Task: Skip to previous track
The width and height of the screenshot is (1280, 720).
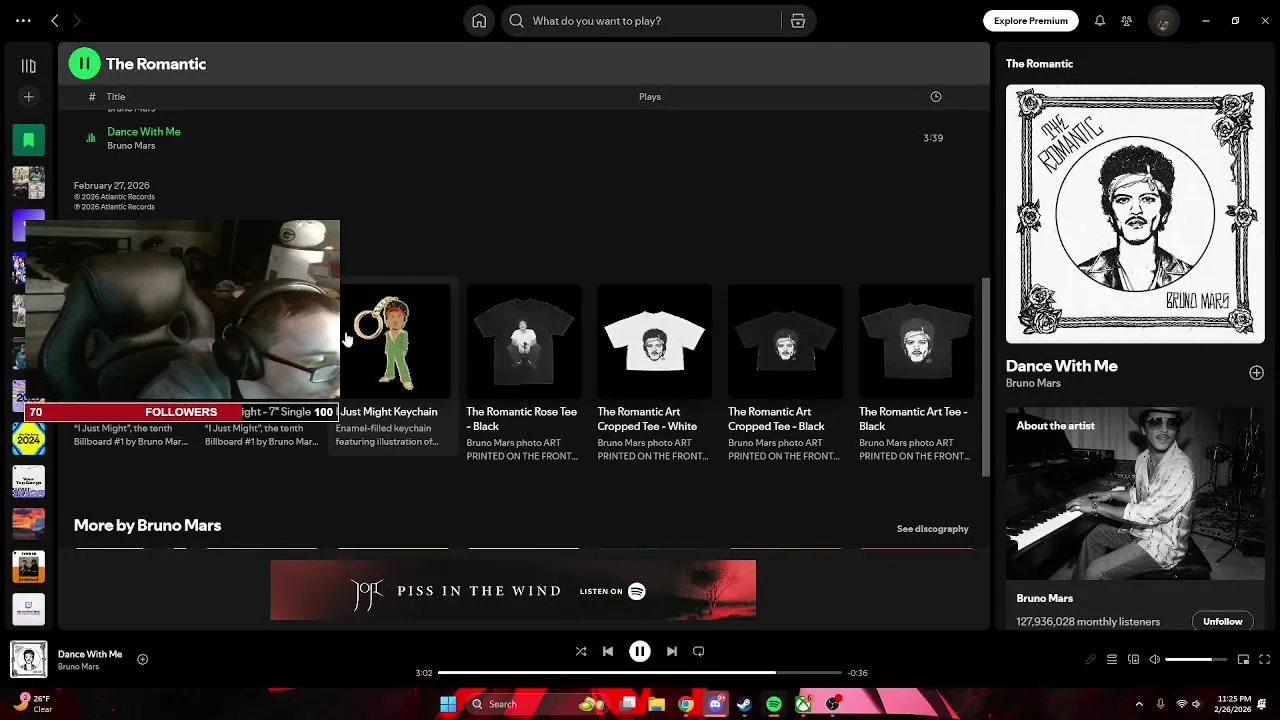Action: click(x=608, y=651)
